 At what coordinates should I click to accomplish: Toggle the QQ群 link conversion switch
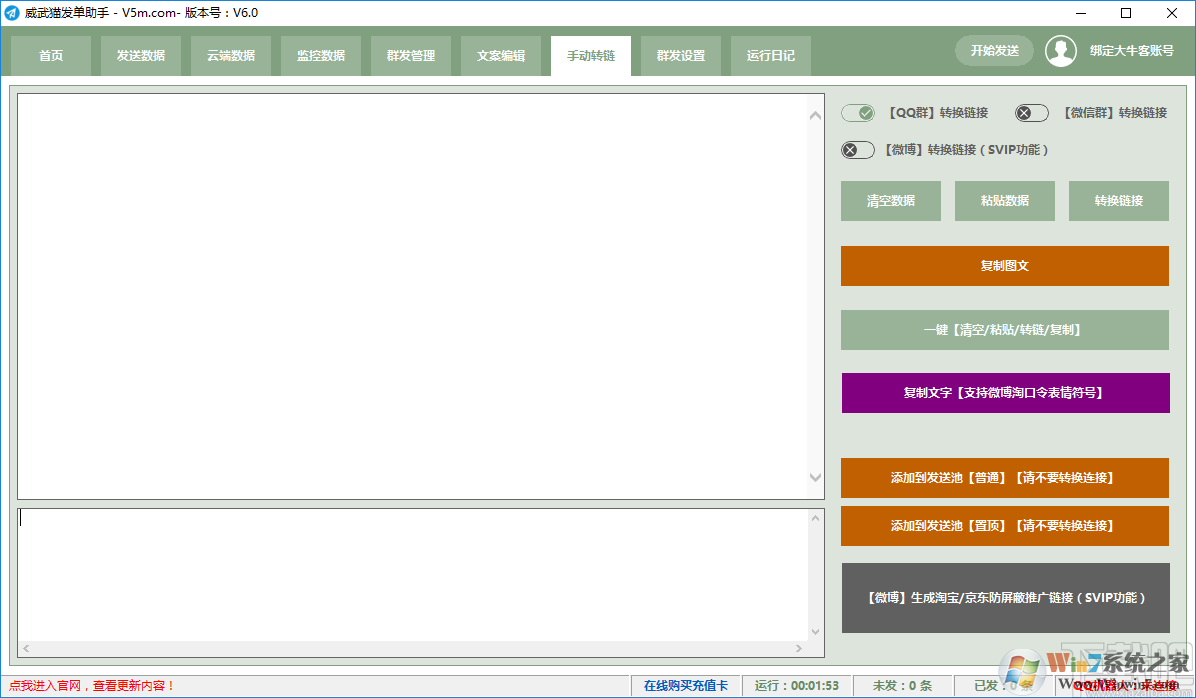tap(858, 113)
